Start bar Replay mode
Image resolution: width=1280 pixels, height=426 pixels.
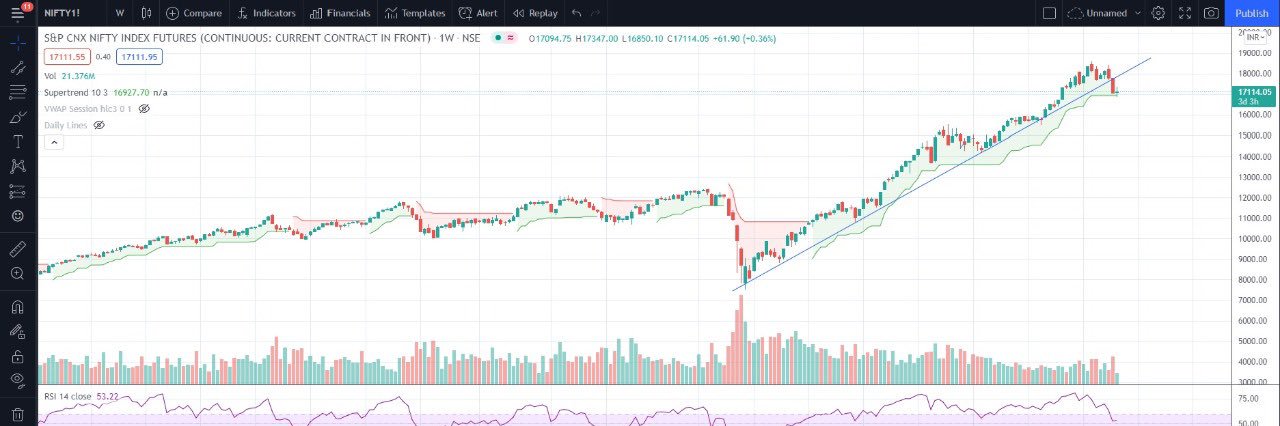click(x=535, y=13)
